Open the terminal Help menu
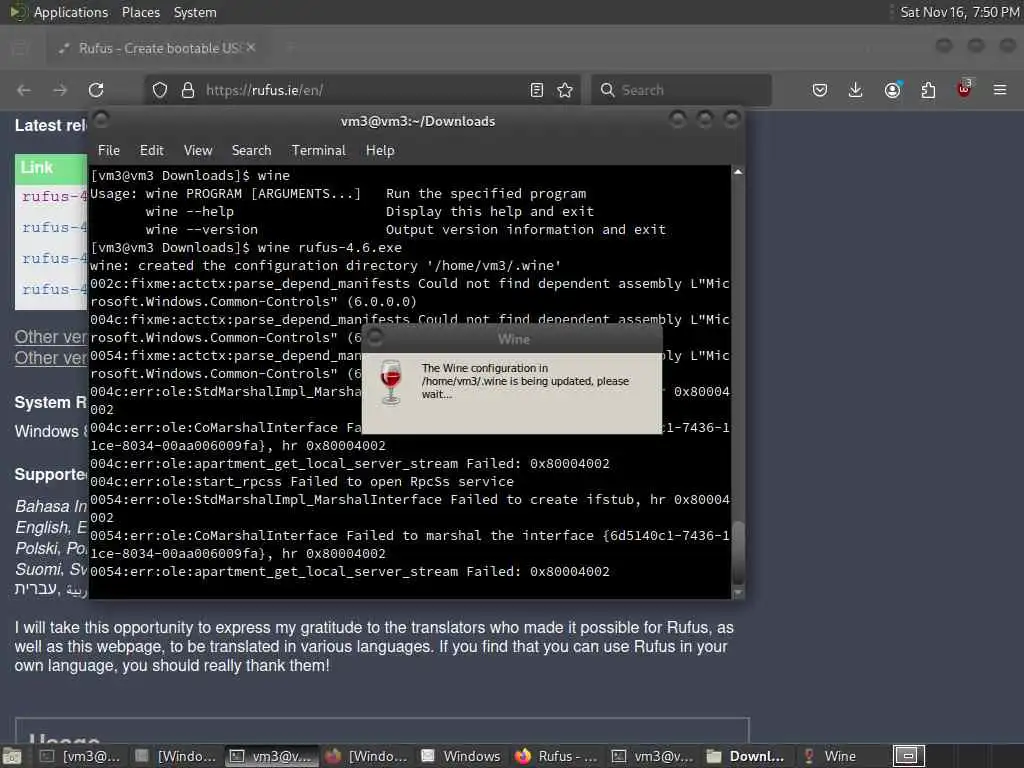 [380, 150]
